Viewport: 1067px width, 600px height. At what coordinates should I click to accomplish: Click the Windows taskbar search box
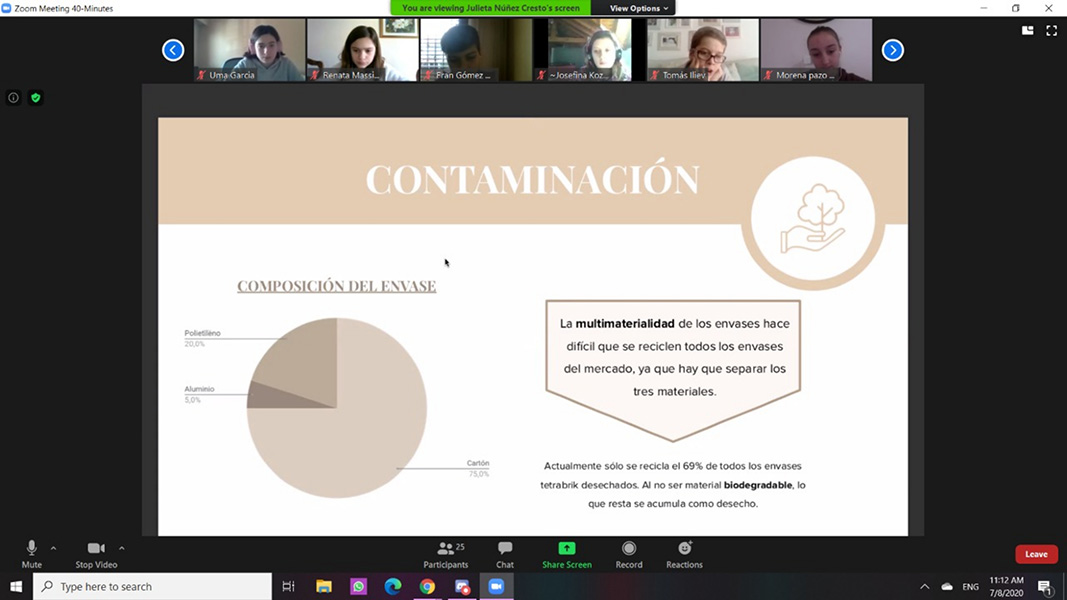[153, 587]
